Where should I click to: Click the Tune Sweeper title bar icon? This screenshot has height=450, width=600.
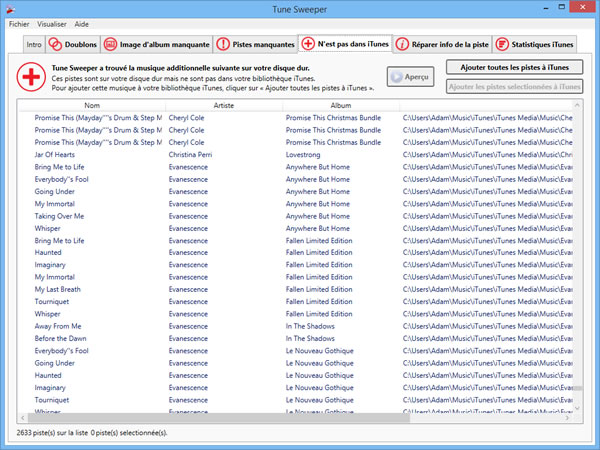(x=10, y=9)
